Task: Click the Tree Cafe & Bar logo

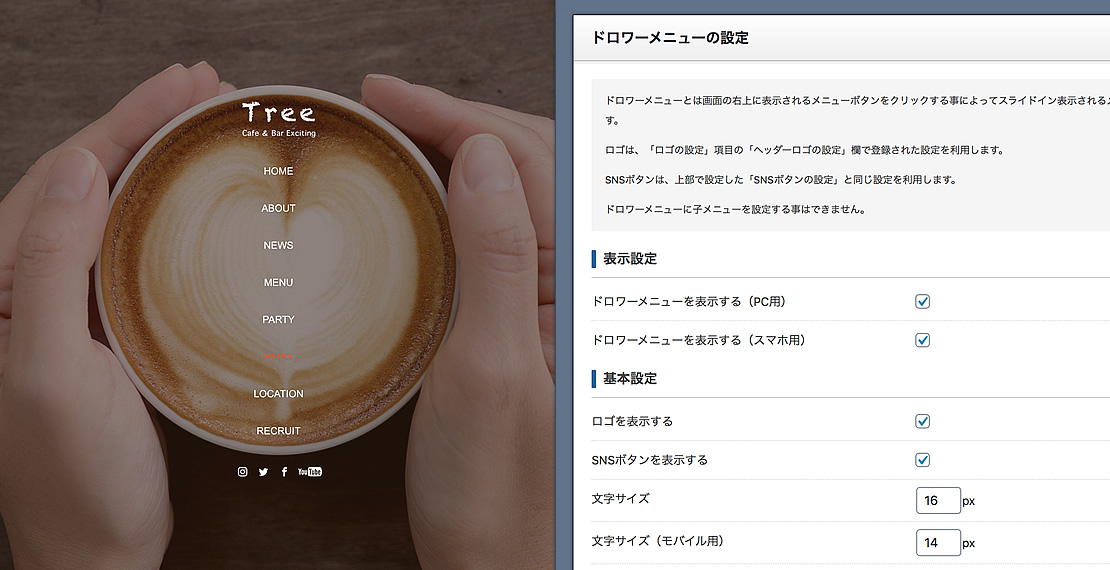Action: [278, 119]
